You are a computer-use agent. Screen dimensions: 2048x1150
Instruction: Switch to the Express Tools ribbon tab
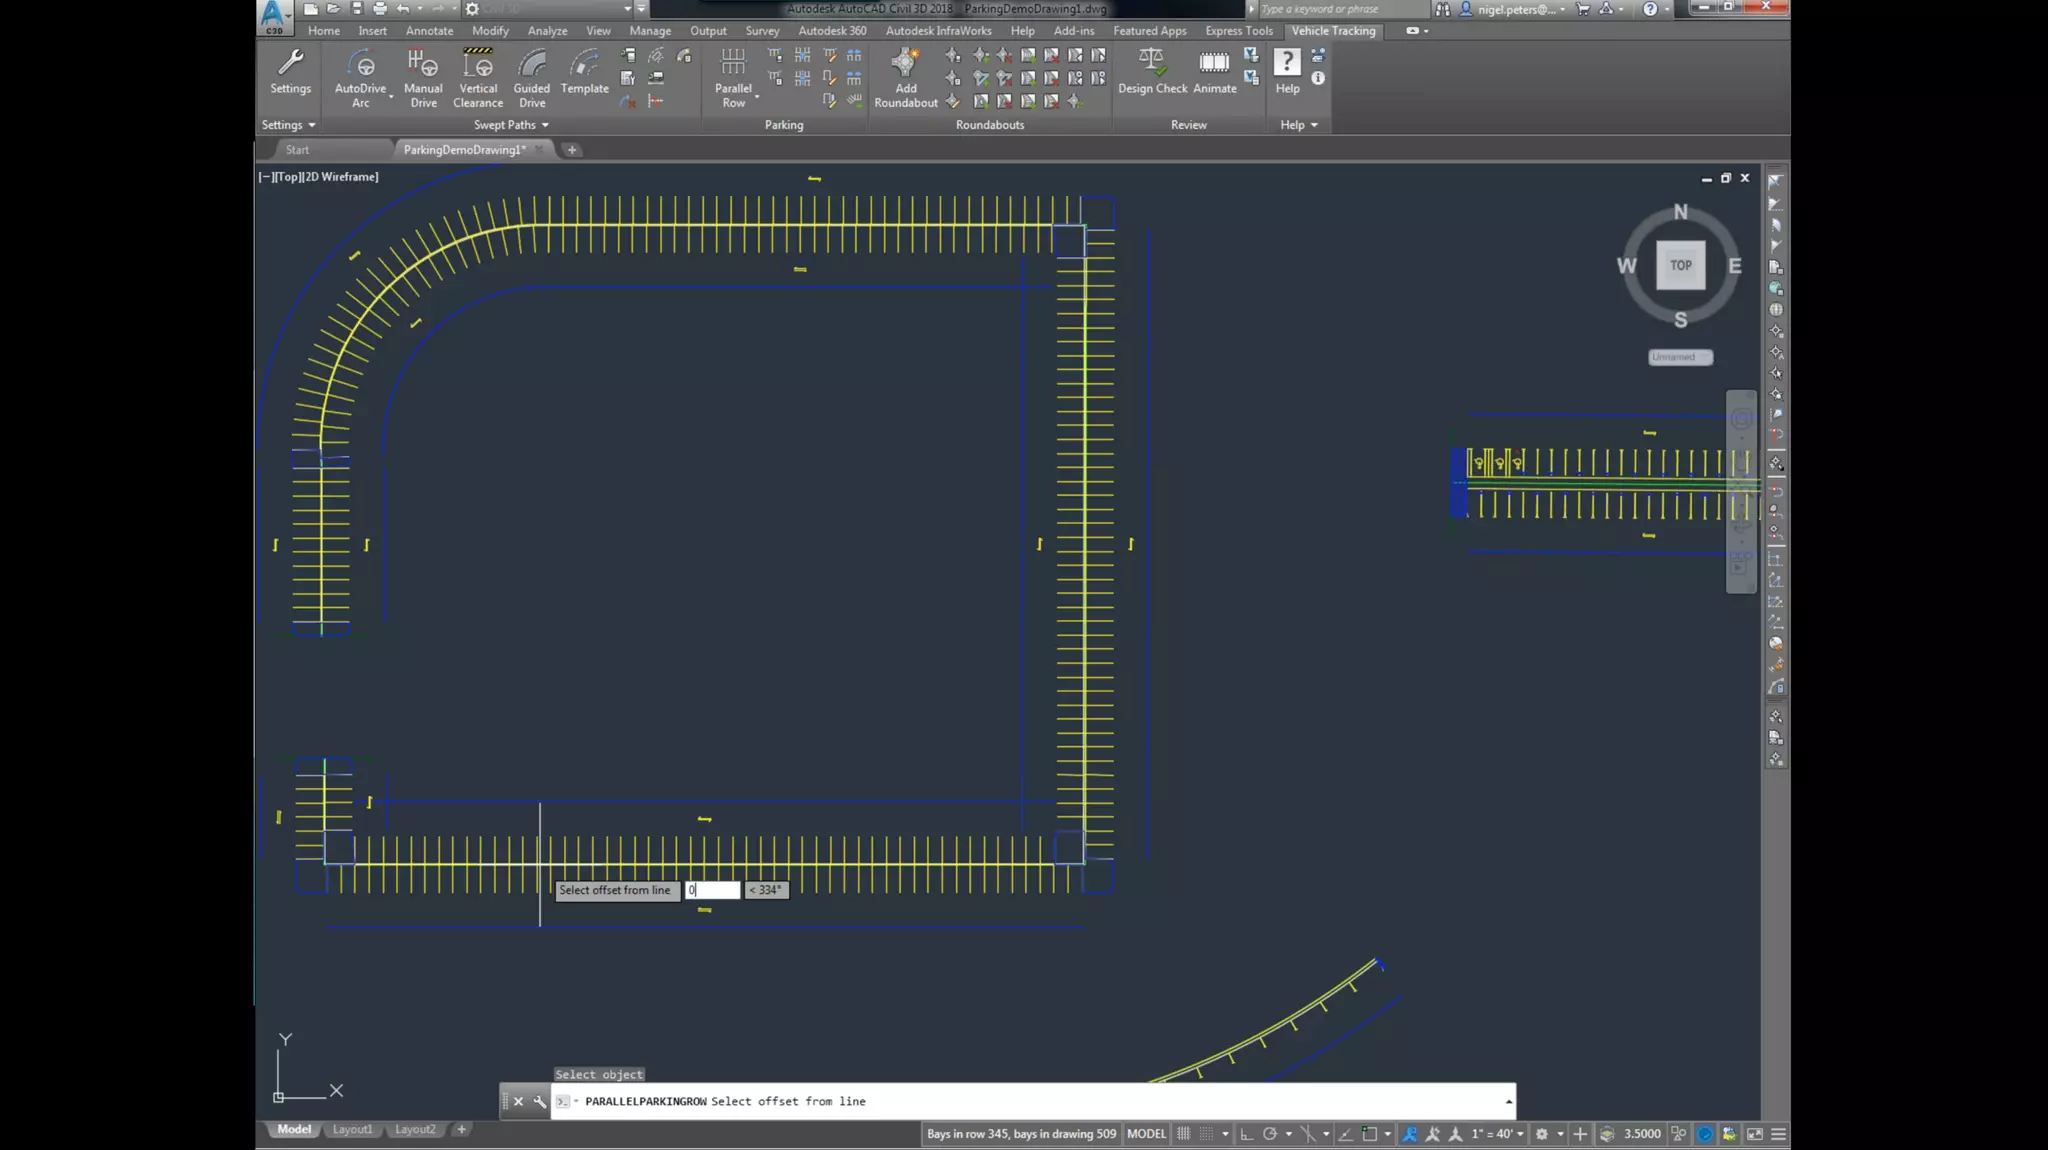point(1238,31)
